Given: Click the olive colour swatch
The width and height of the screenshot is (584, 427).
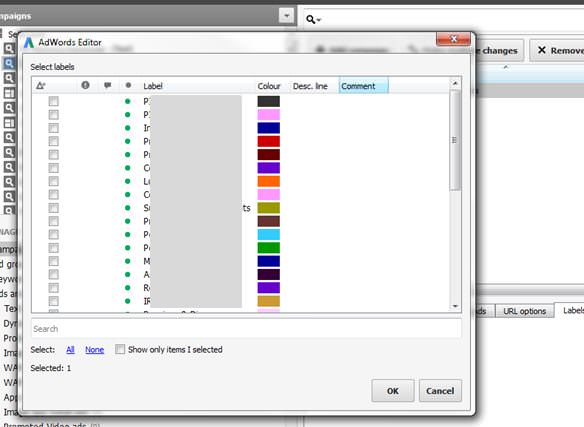Looking at the screenshot, I should pyautogui.click(x=269, y=208).
